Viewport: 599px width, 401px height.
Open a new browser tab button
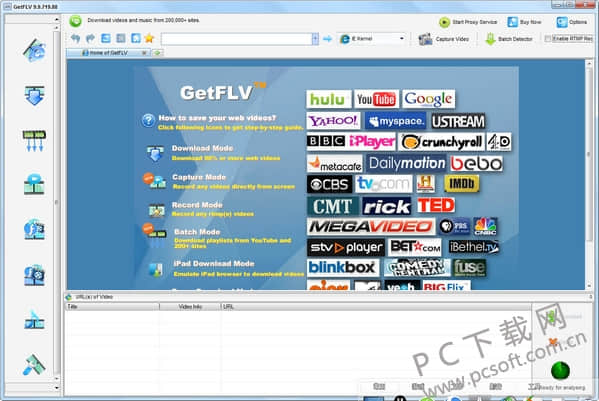[157, 53]
